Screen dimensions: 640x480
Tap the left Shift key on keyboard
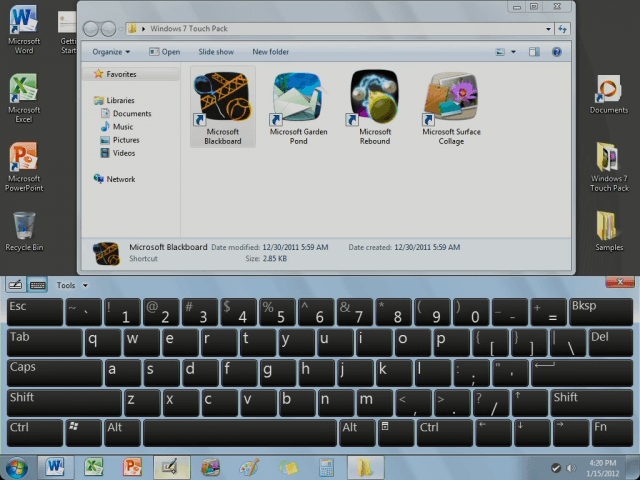pyautogui.click(x=64, y=403)
